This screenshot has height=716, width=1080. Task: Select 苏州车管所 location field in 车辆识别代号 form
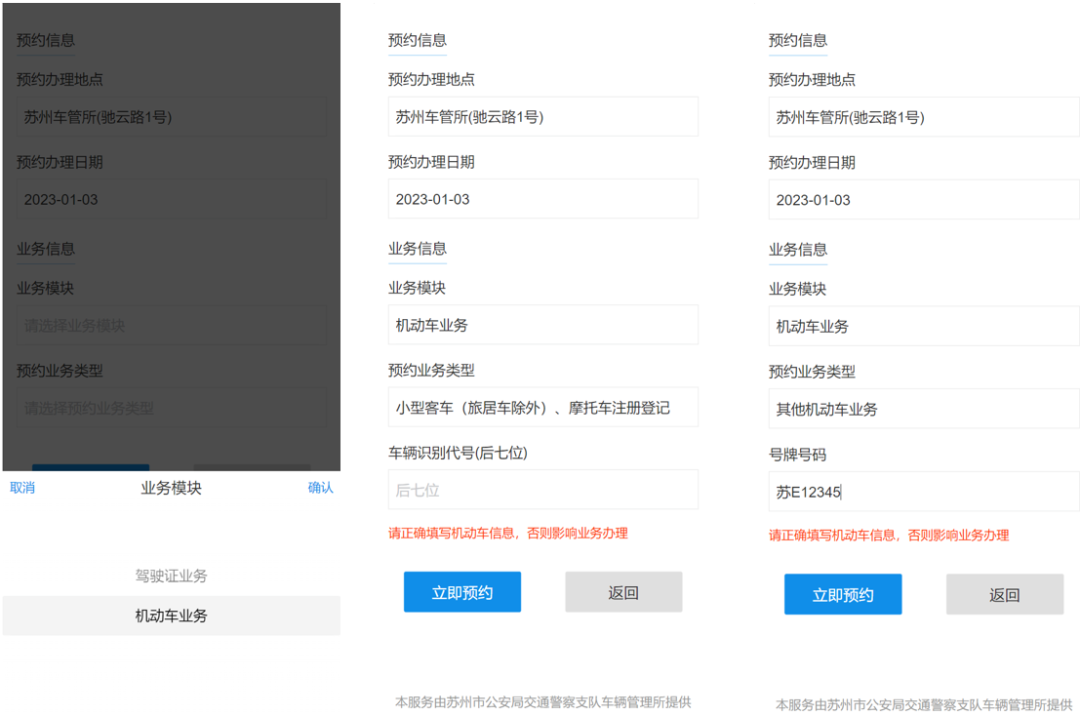tap(543, 117)
